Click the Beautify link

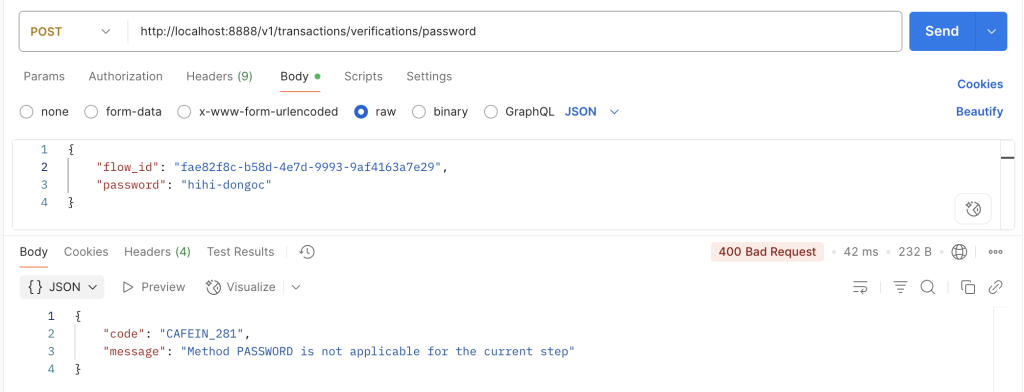coord(979,112)
